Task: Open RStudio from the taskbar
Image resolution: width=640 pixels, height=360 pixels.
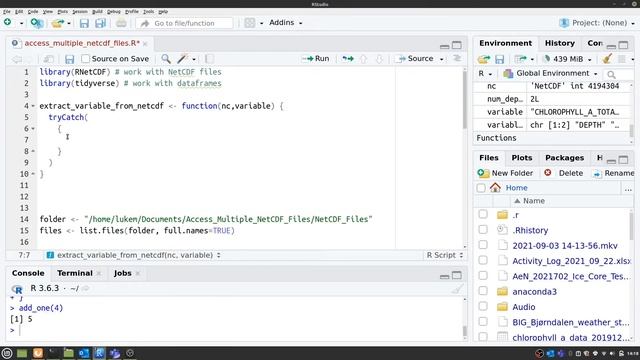Action: pos(99,353)
